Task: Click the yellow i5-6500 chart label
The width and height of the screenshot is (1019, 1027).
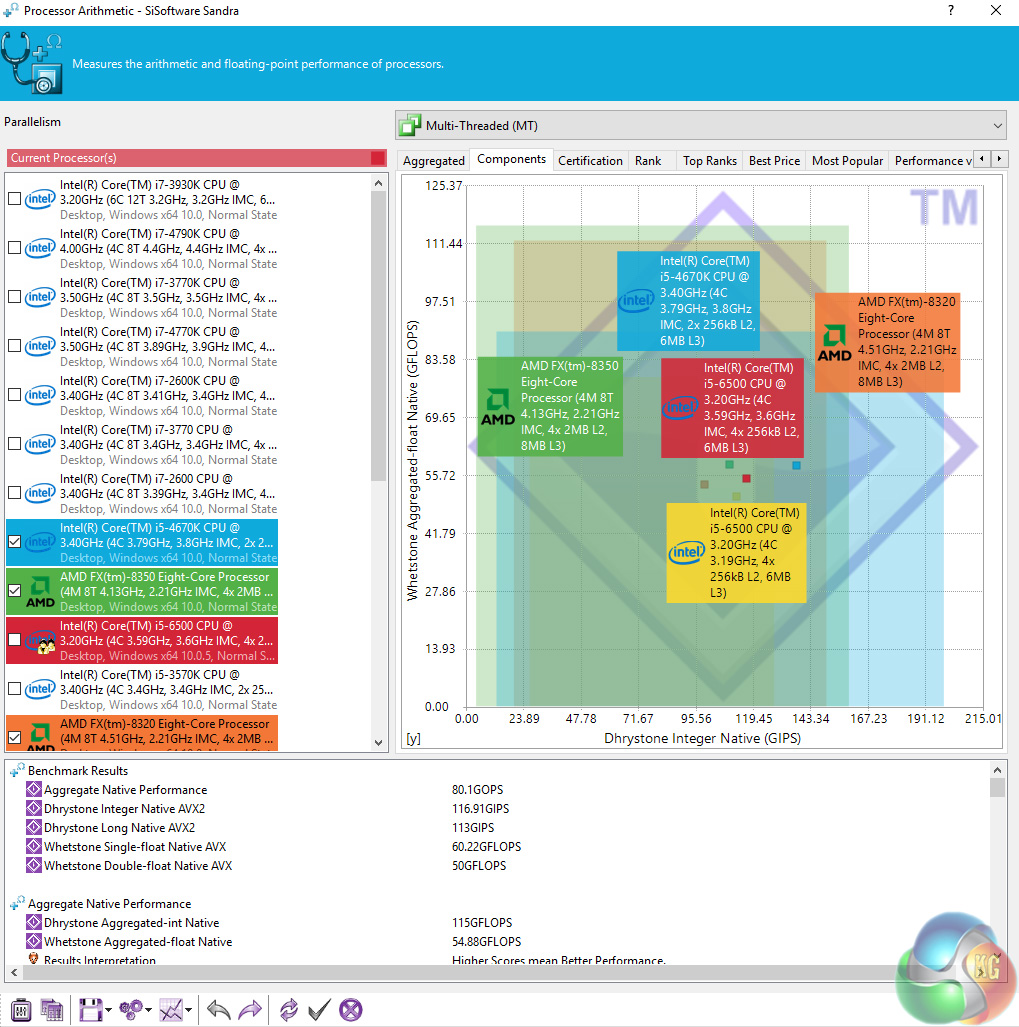Action: 736,553
